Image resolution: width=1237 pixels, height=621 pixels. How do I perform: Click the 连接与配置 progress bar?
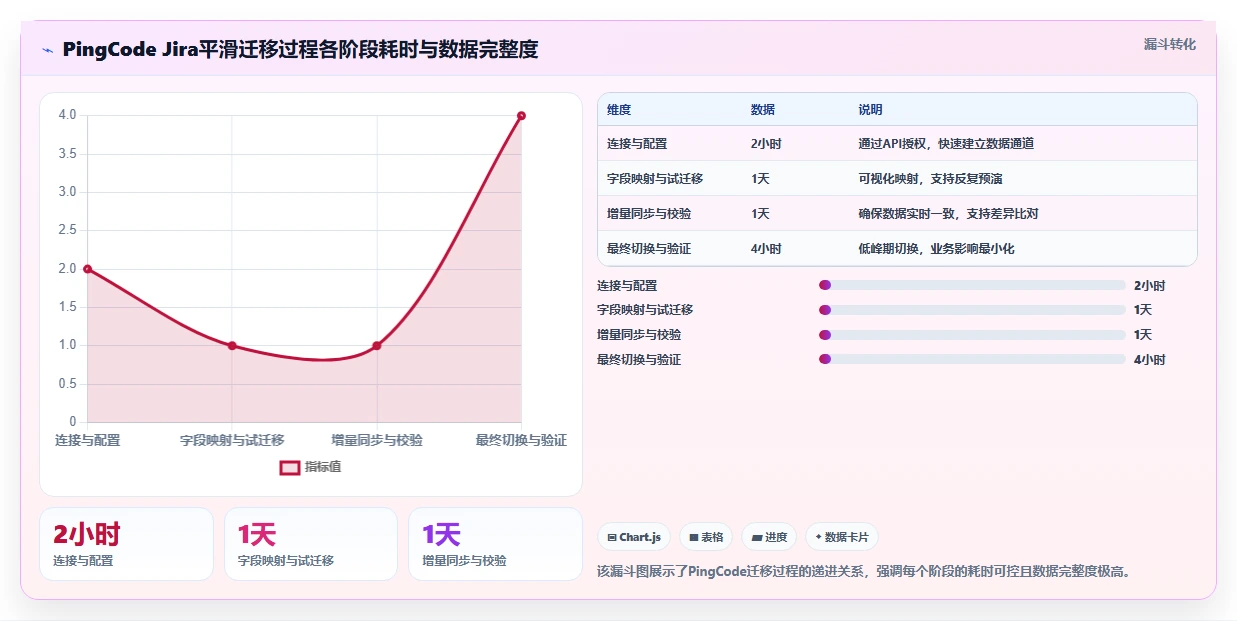[x=972, y=286]
